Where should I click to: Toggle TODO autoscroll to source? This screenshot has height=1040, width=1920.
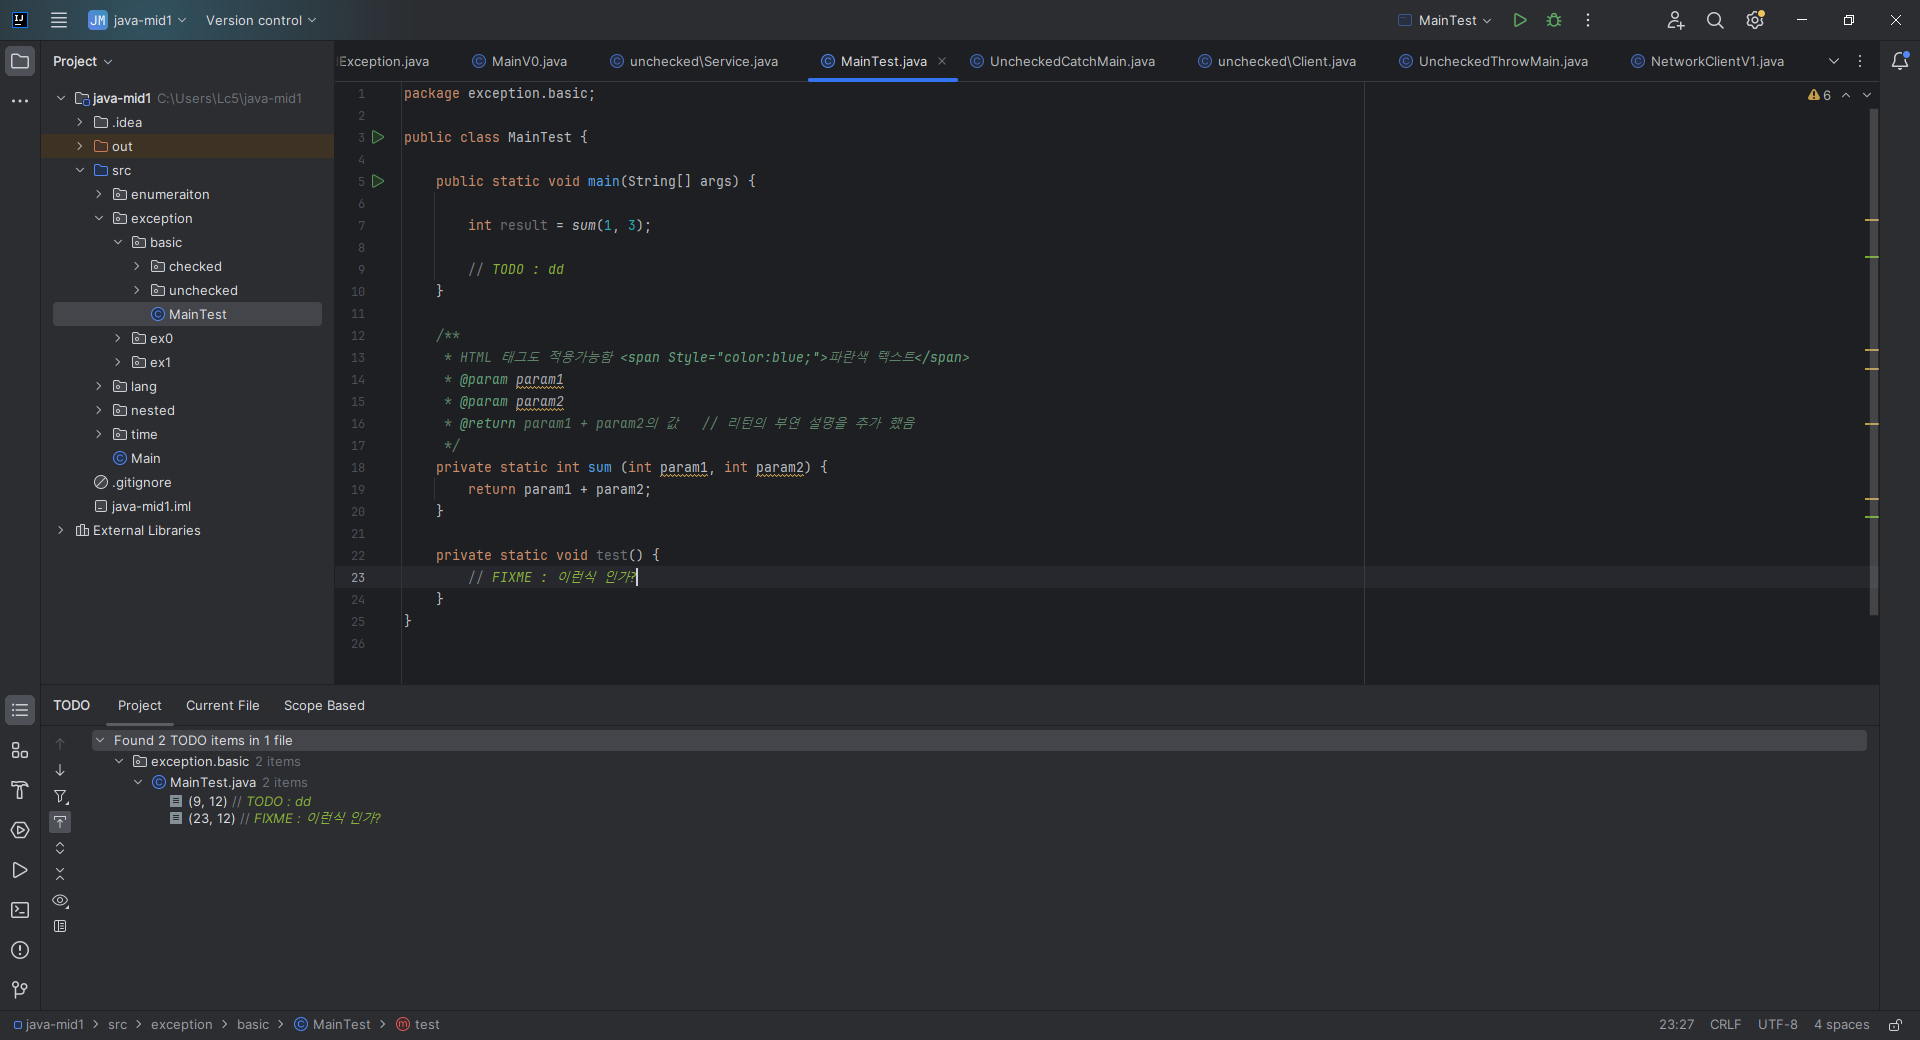coord(60,822)
